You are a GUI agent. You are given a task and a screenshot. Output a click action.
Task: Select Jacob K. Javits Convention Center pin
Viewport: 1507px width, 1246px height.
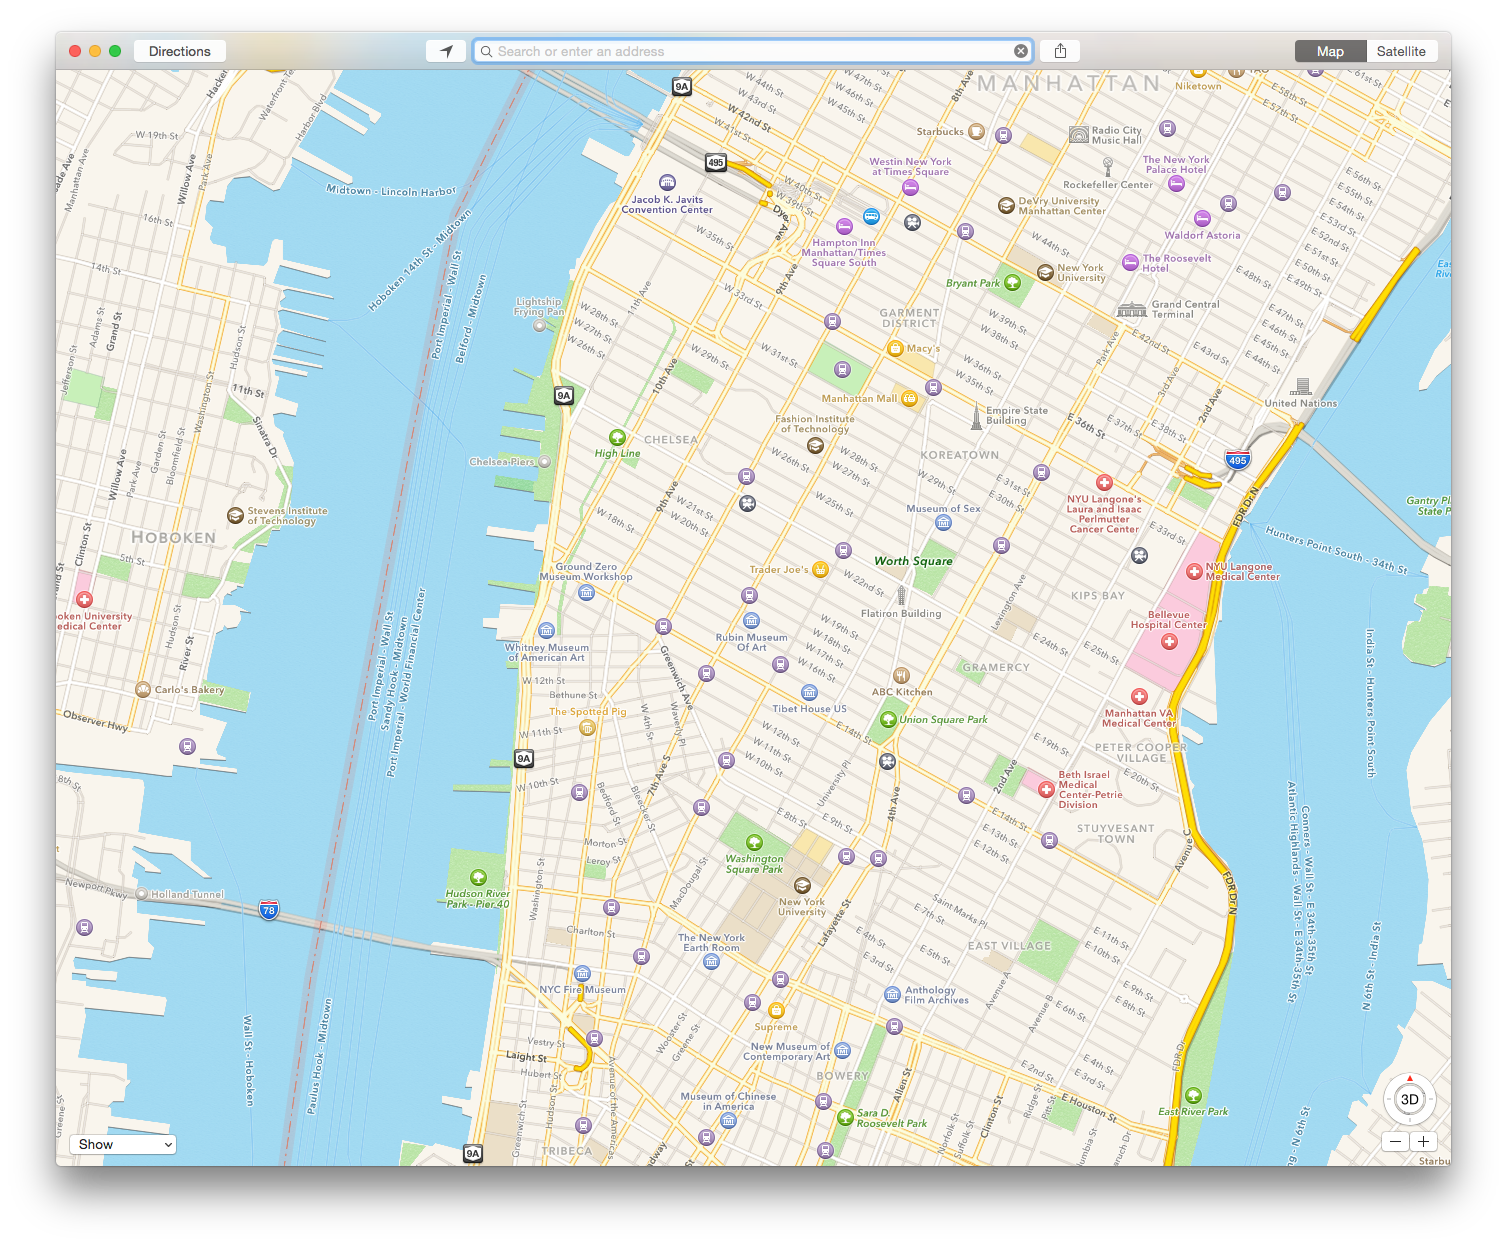point(667,183)
